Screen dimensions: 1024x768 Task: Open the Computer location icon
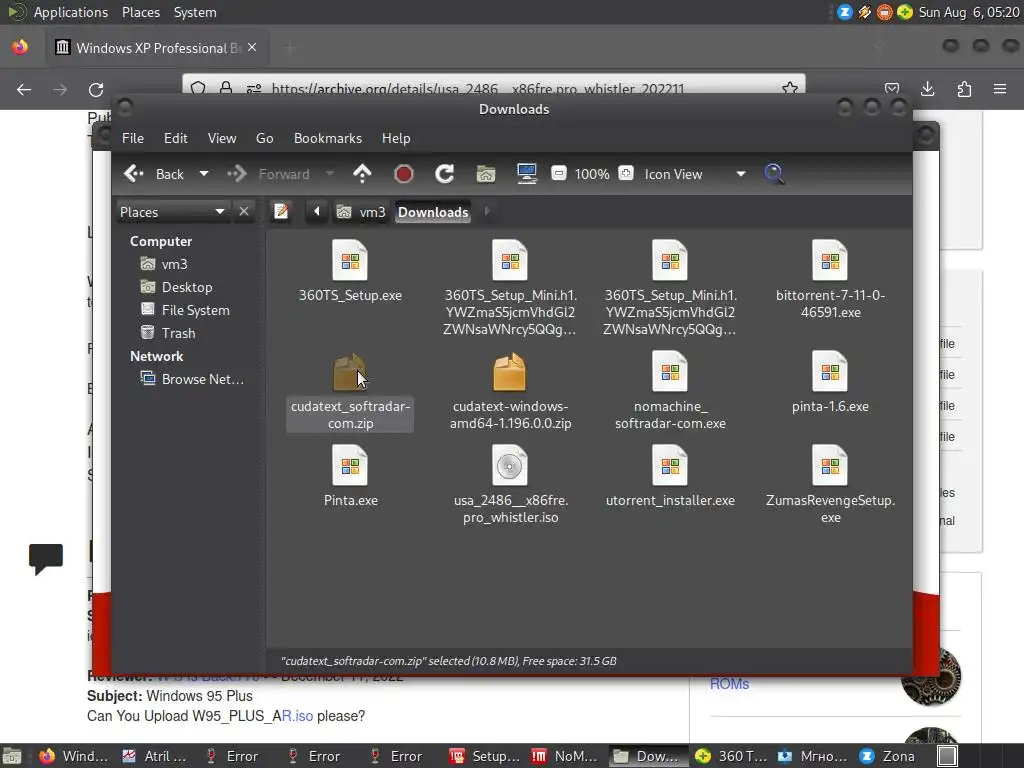[x=526, y=174]
